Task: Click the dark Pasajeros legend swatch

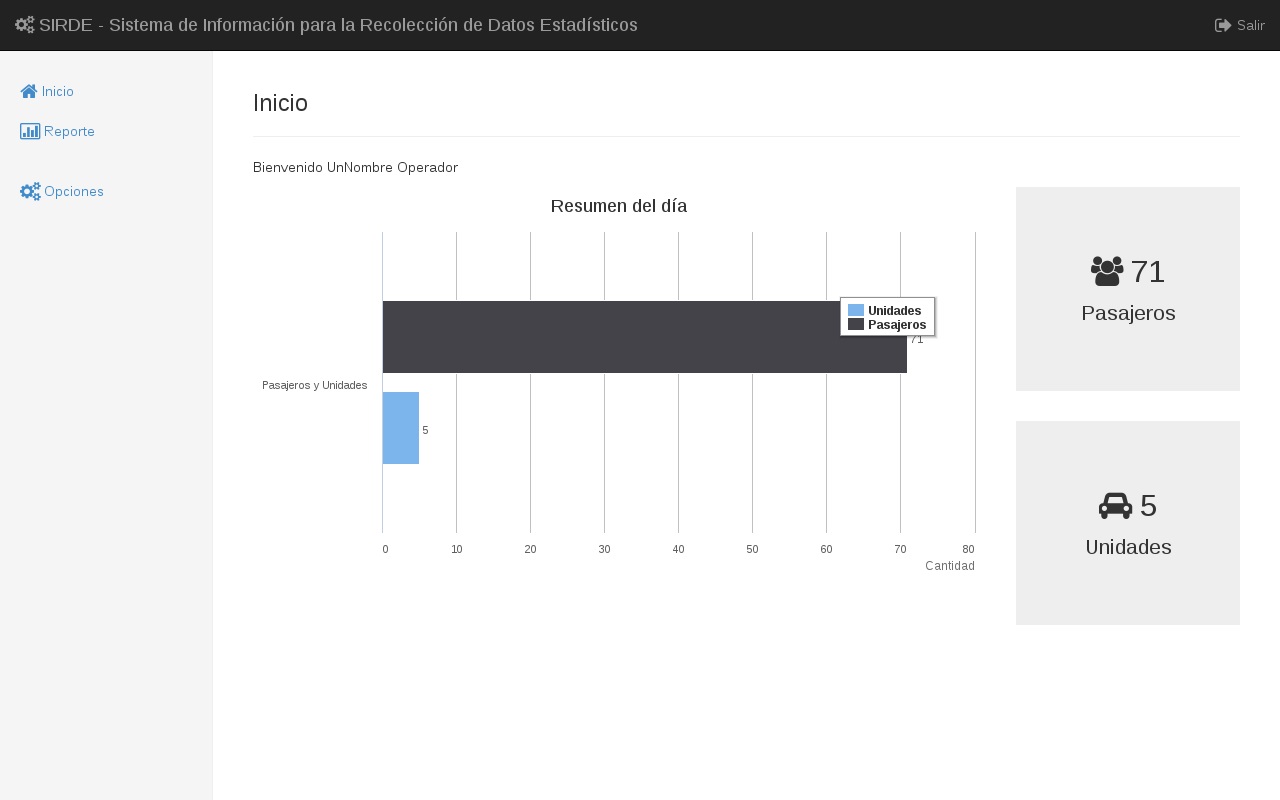Action: tap(856, 324)
